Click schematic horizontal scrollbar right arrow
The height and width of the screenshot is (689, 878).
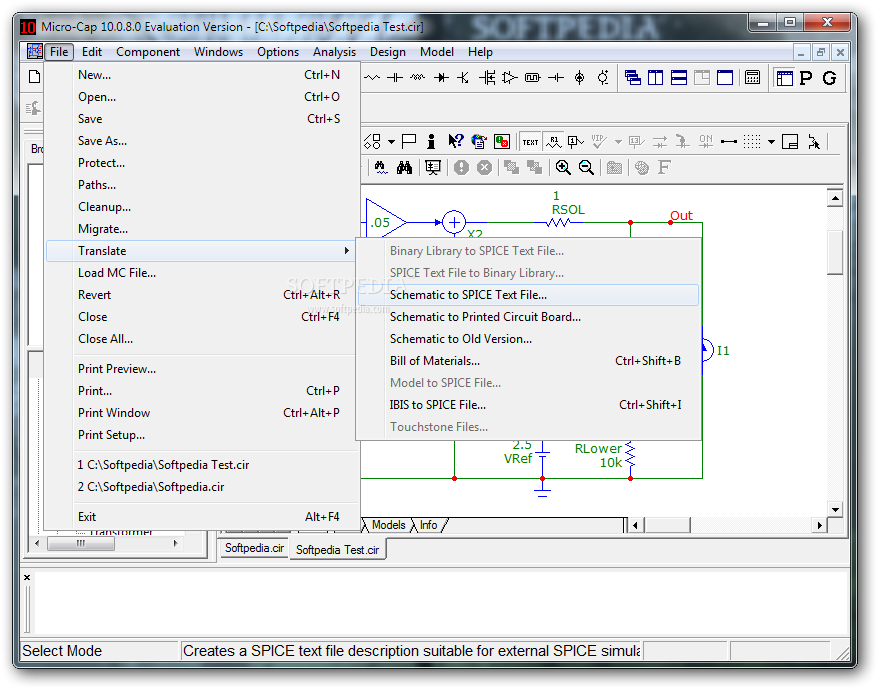tap(819, 525)
